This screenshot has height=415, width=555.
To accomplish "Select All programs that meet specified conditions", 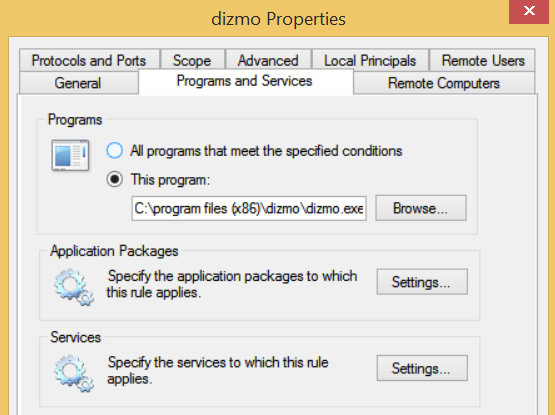I will [x=115, y=150].
